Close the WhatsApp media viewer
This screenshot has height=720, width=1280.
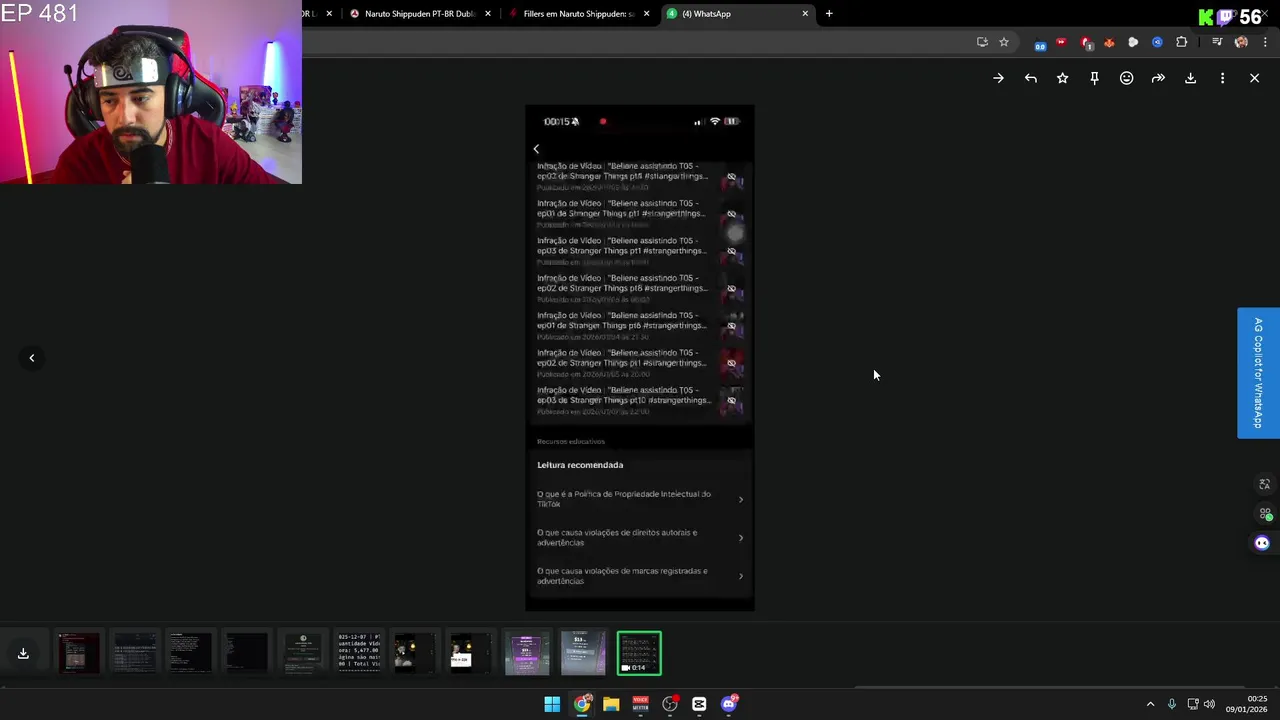coord(1254,78)
